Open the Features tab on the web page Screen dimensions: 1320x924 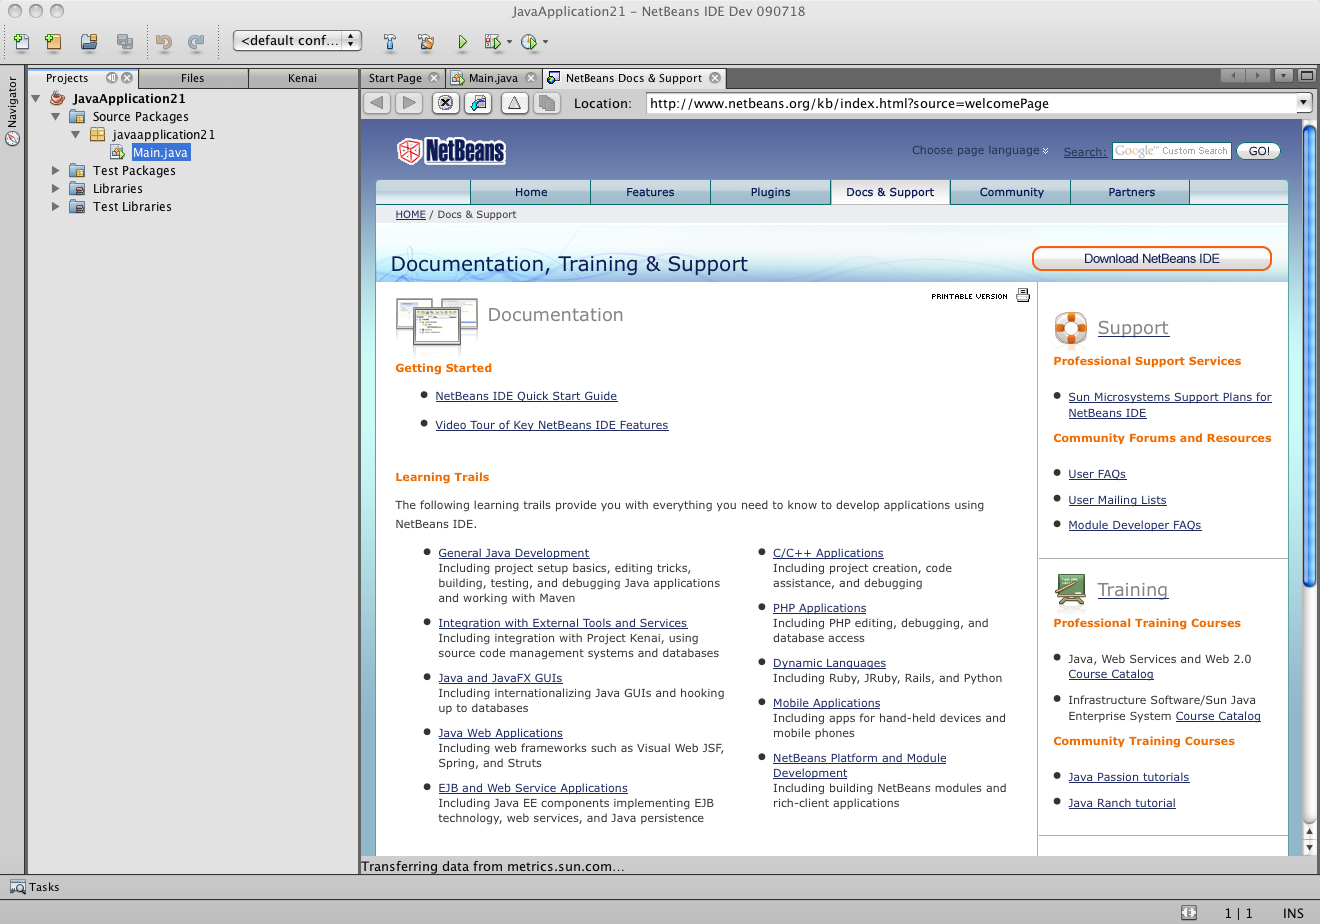coord(650,192)
